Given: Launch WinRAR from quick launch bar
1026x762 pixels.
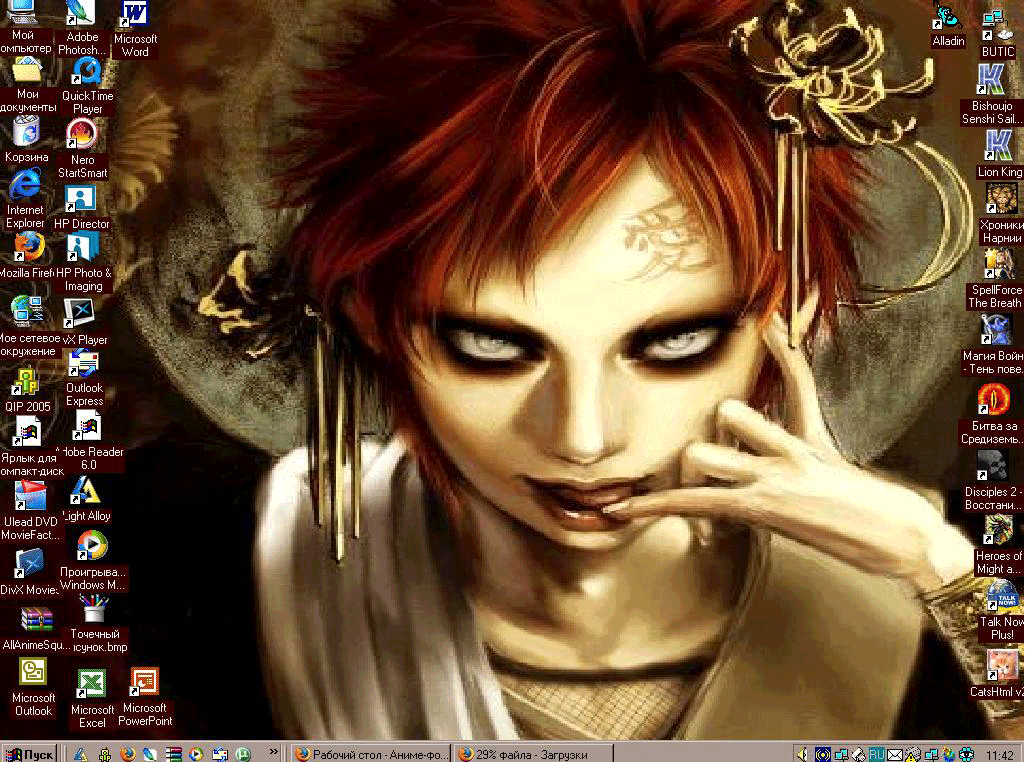Looking at the screenshot, I should pyautogui.click(x=173, y=754).
